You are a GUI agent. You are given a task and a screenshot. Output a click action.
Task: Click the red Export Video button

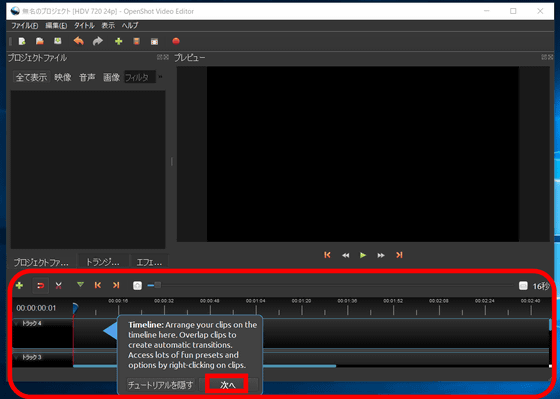[x=176, y=41]
